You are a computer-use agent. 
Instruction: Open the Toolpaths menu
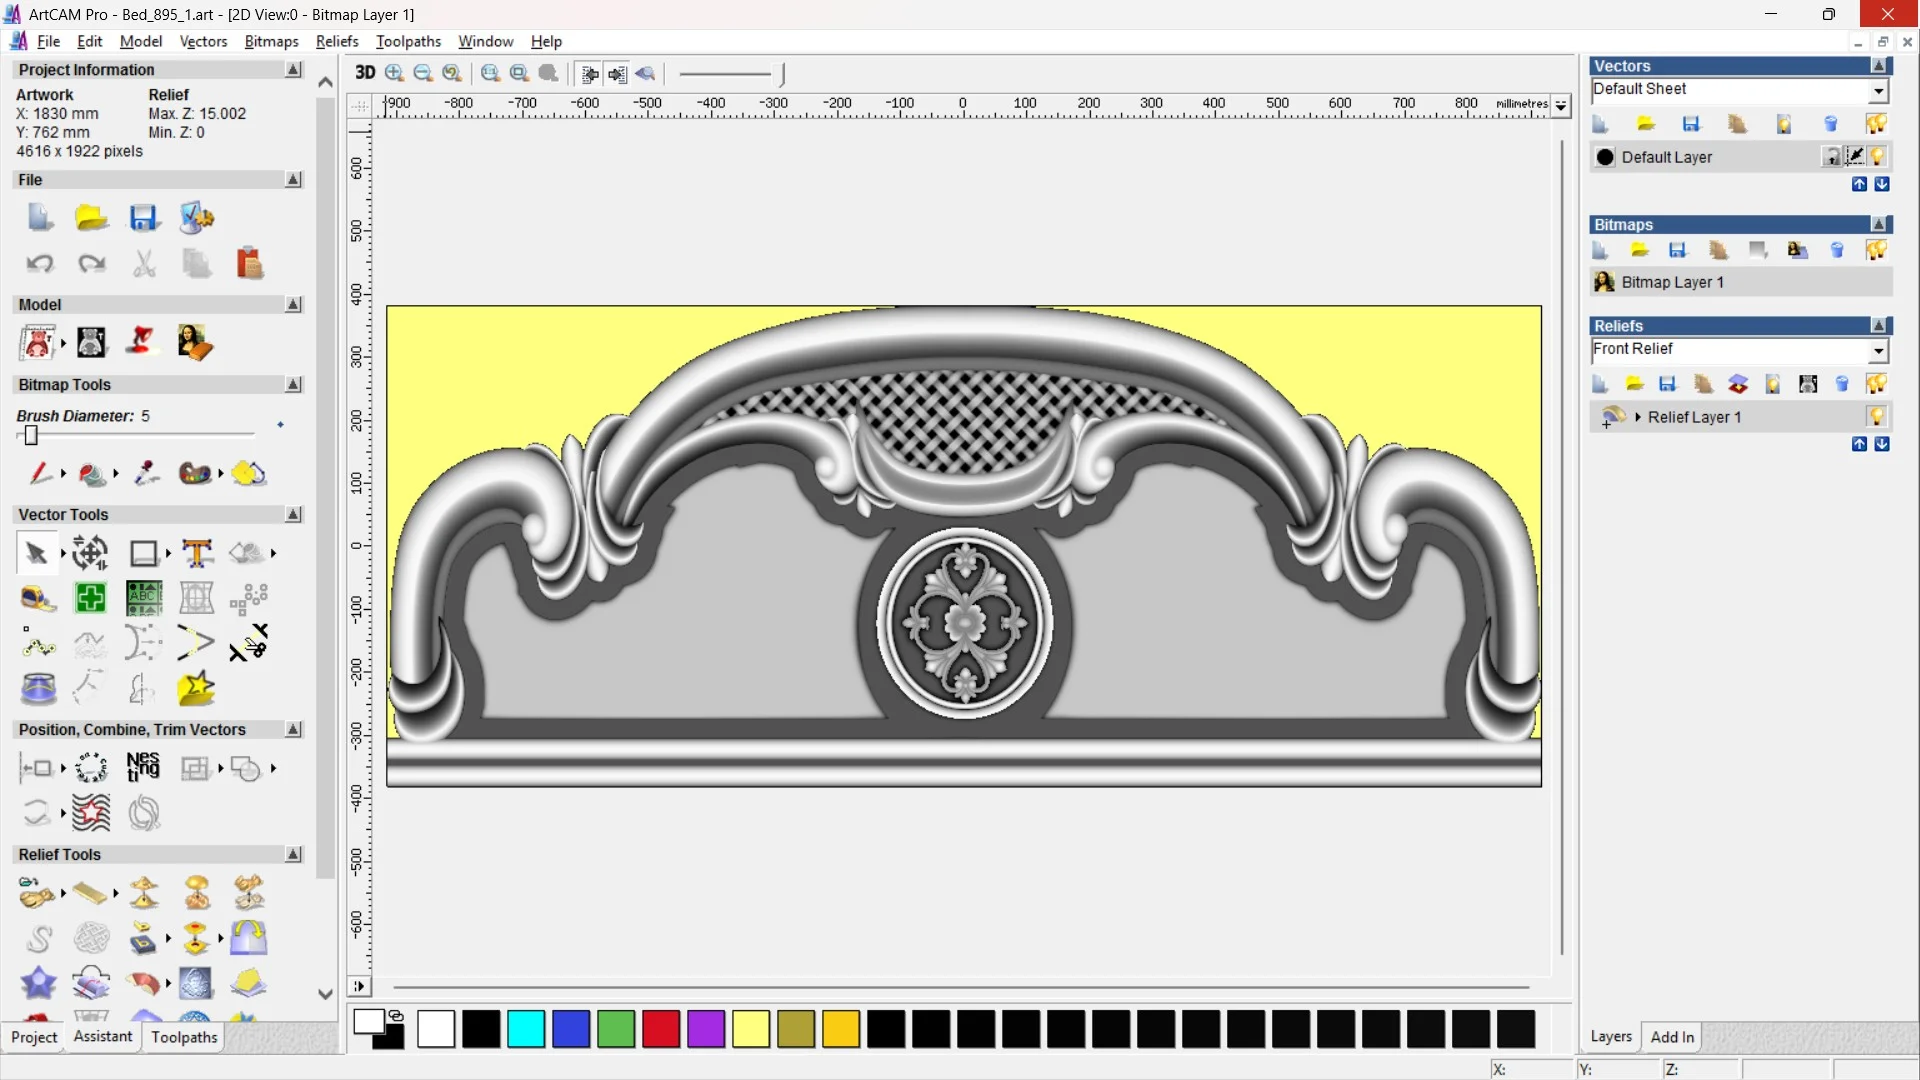[x=408, y=41]
